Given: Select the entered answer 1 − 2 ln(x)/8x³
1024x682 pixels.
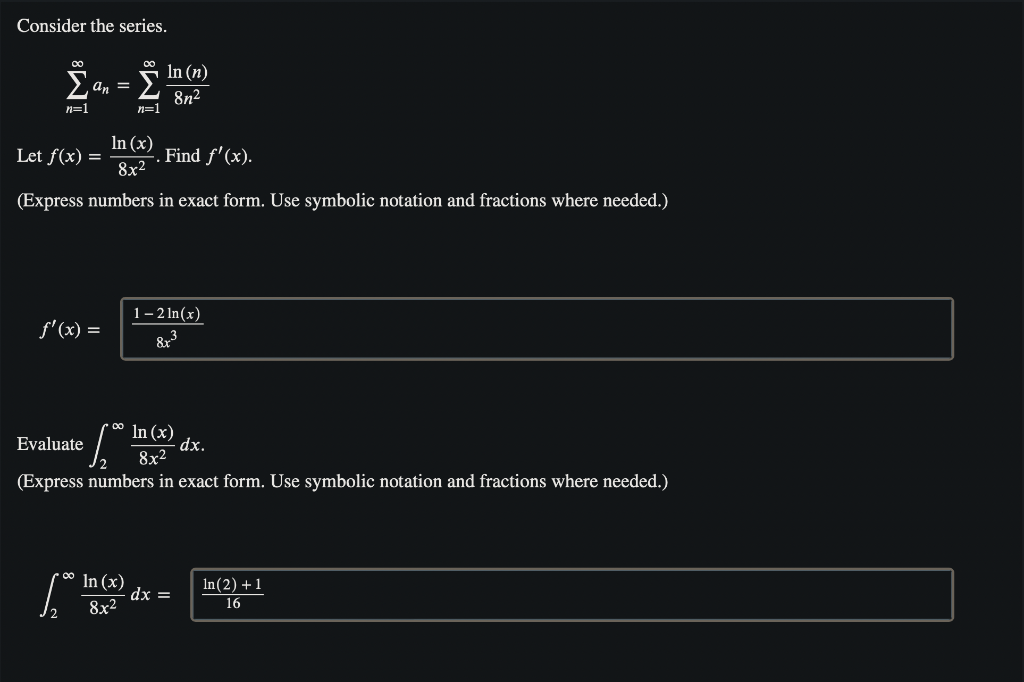Looking at the screenshot, I should (166, 326).
